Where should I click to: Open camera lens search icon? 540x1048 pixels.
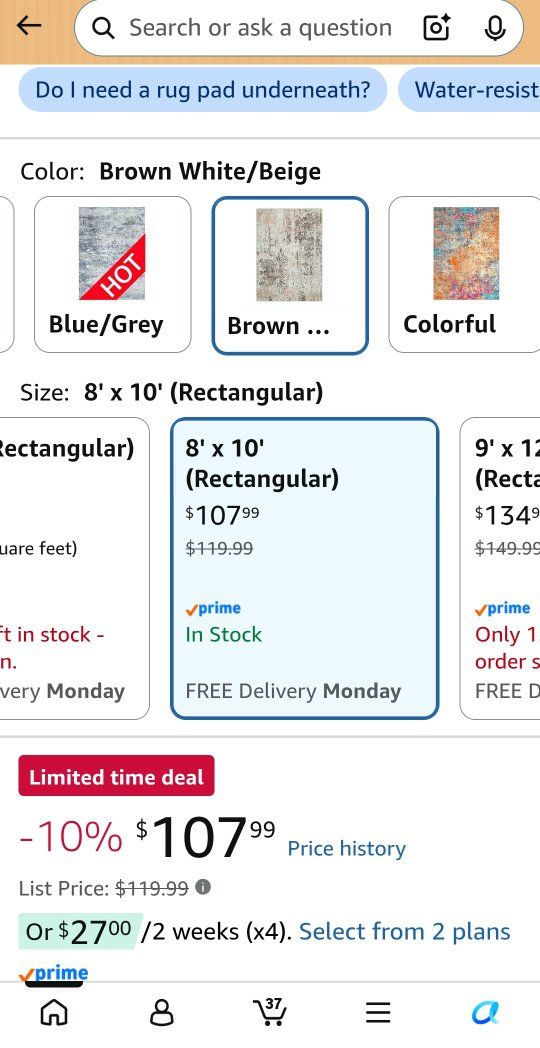coord(436,27)
